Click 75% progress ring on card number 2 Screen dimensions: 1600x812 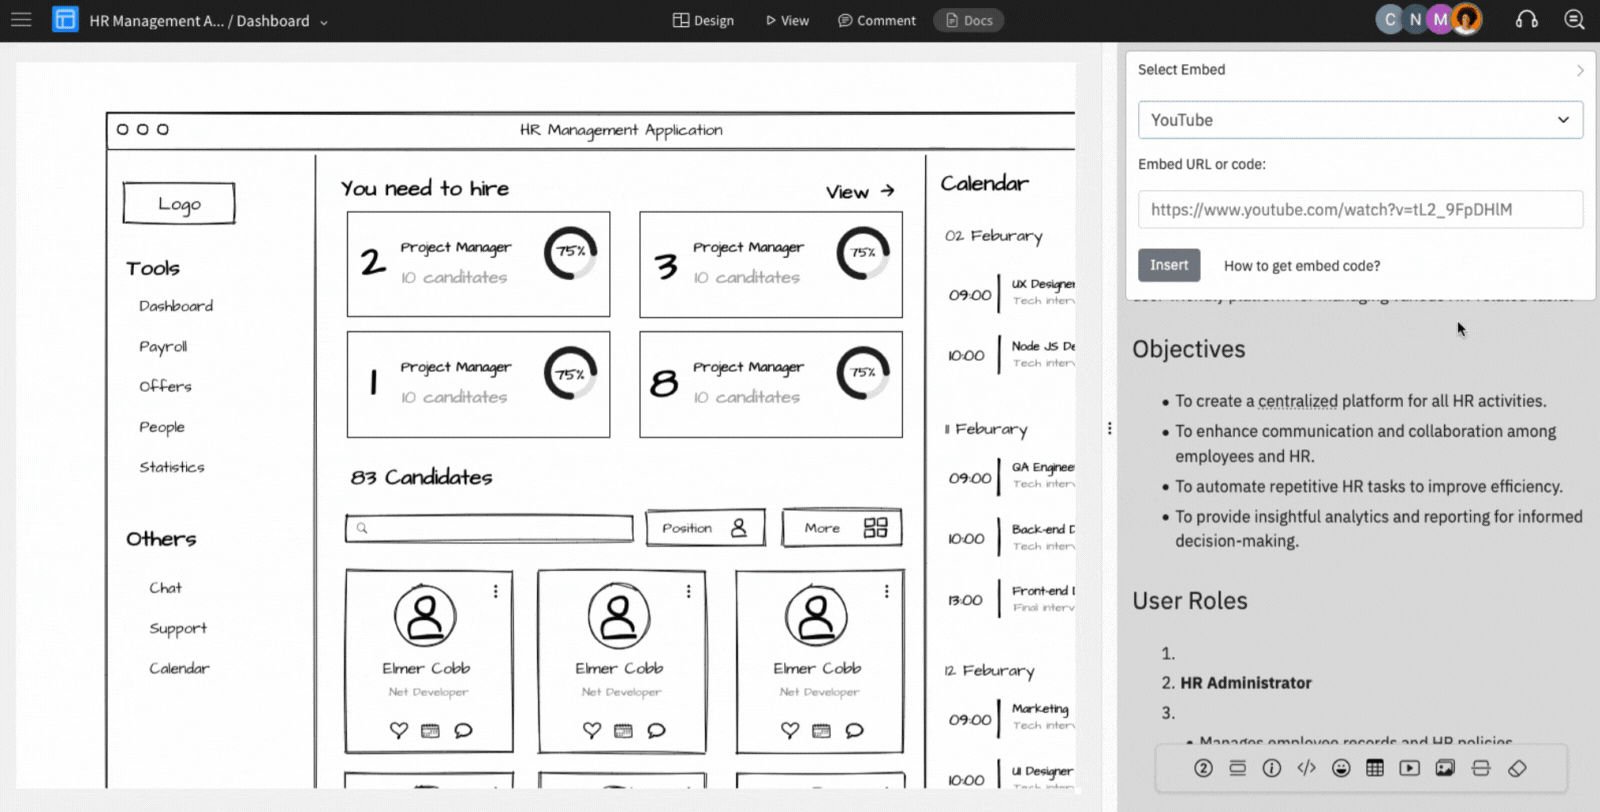coord(571,253)
